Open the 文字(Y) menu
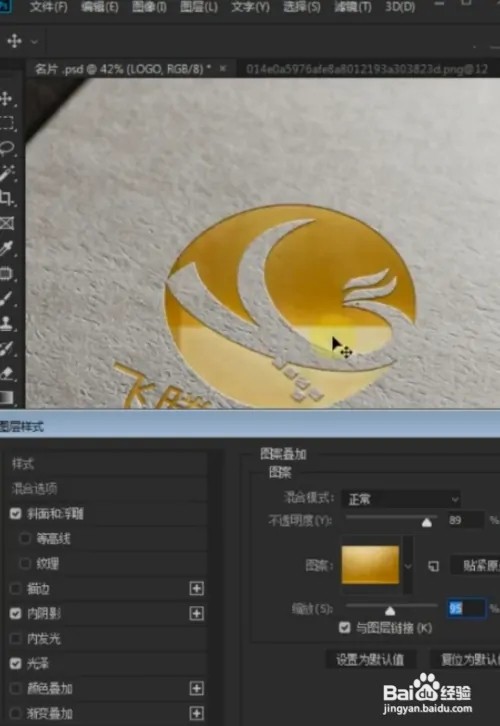Screen dimensions: 500x726 coord(250,7)
